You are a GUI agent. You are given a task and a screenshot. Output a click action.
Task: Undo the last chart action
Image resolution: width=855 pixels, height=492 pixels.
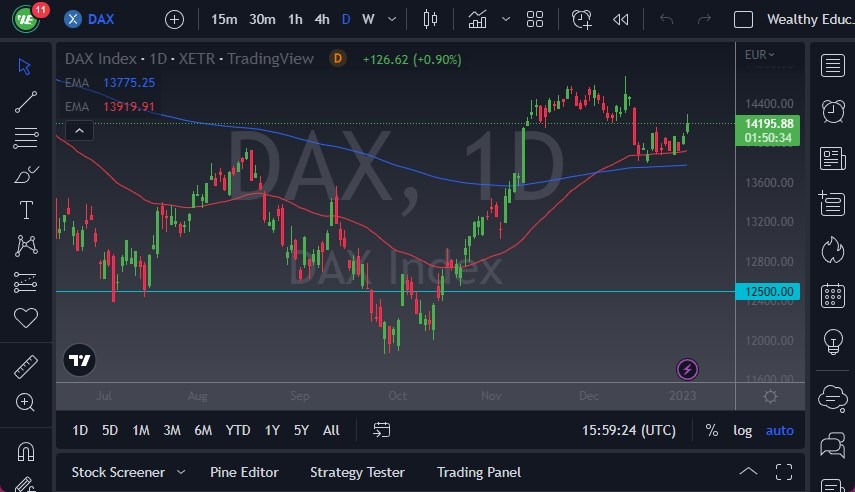666,20
